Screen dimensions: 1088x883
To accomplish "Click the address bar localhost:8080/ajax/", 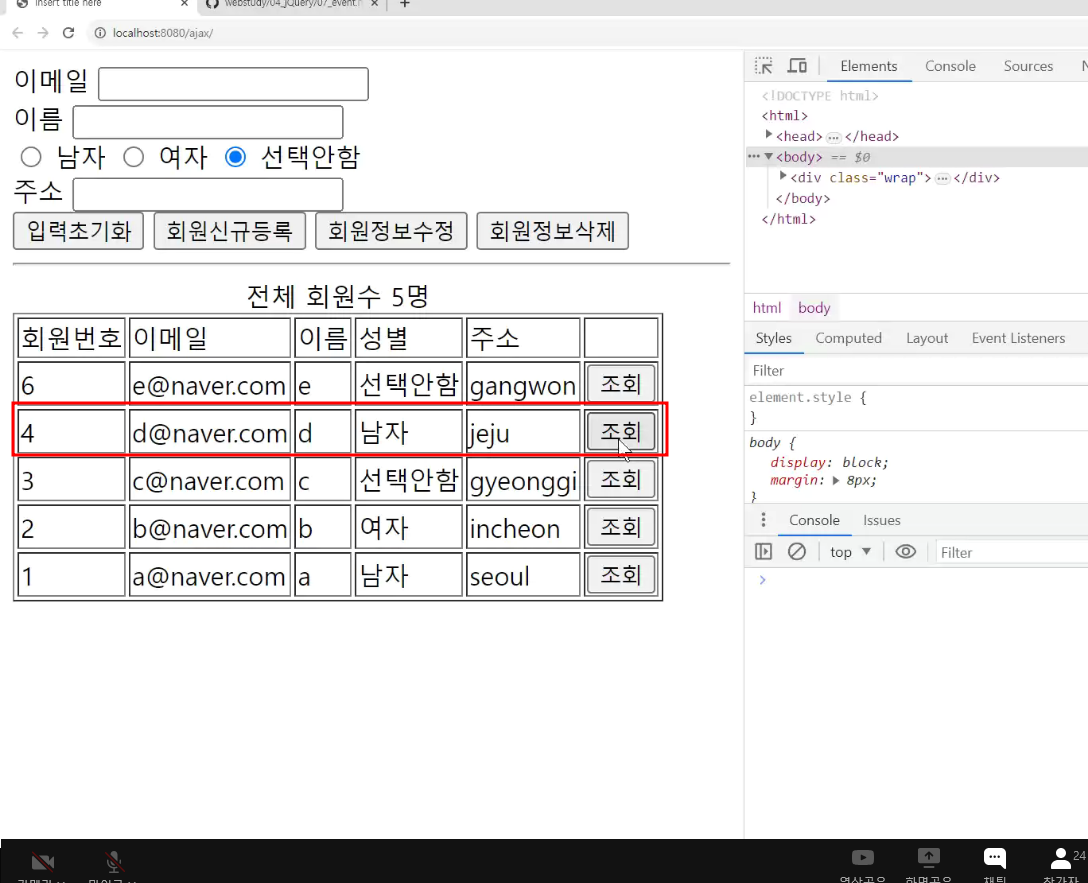I will [162, 33].
